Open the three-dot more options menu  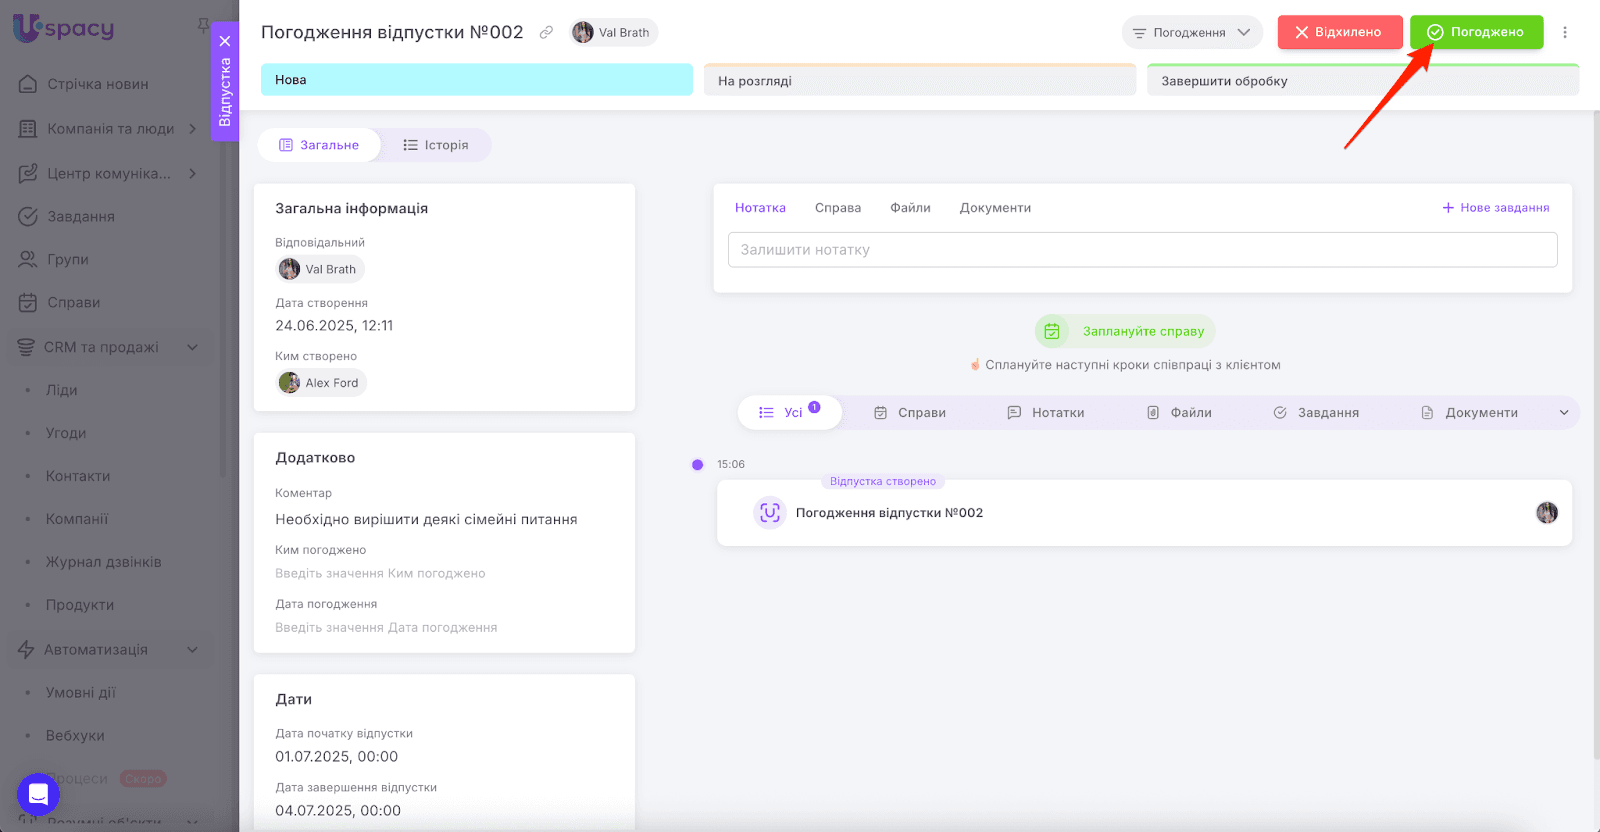coord(1565,32)
